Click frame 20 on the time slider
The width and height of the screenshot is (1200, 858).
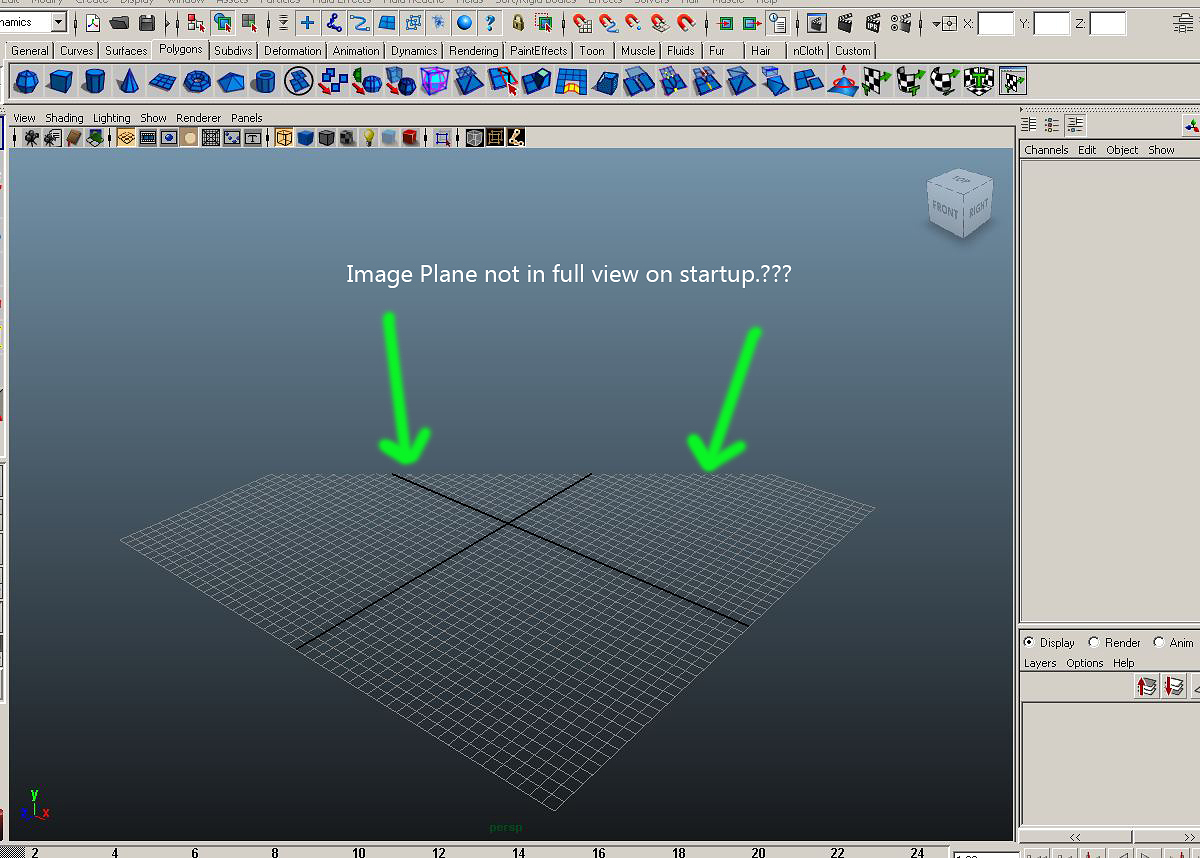[758, 852]
